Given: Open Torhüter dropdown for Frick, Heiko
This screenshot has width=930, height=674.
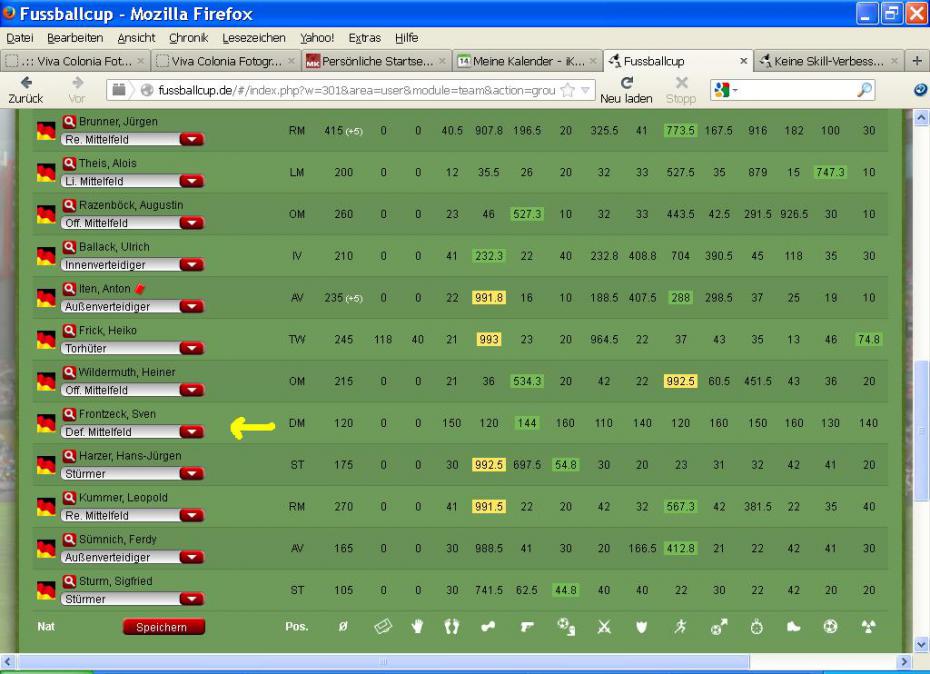Looking at the screenshot, I should tap(190, 349).
